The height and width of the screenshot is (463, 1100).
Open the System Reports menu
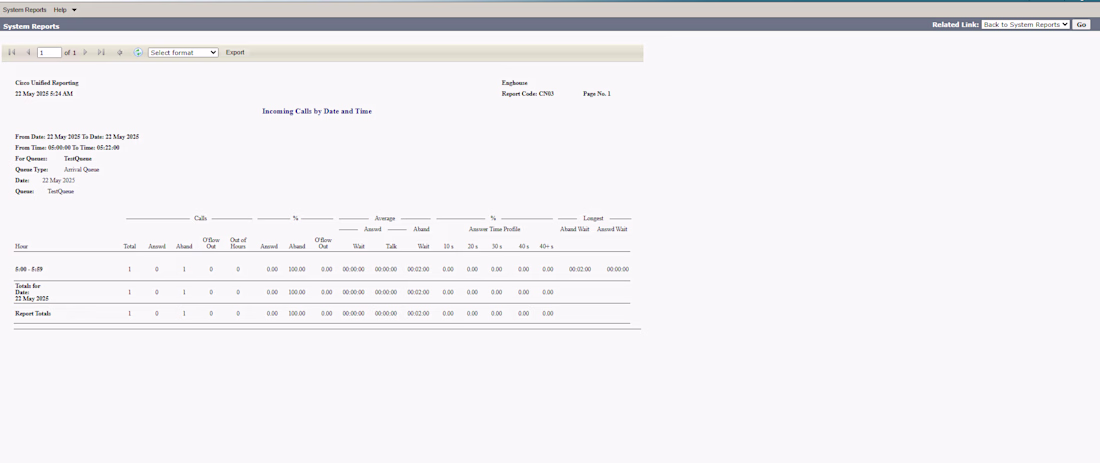tap(25, 10)
